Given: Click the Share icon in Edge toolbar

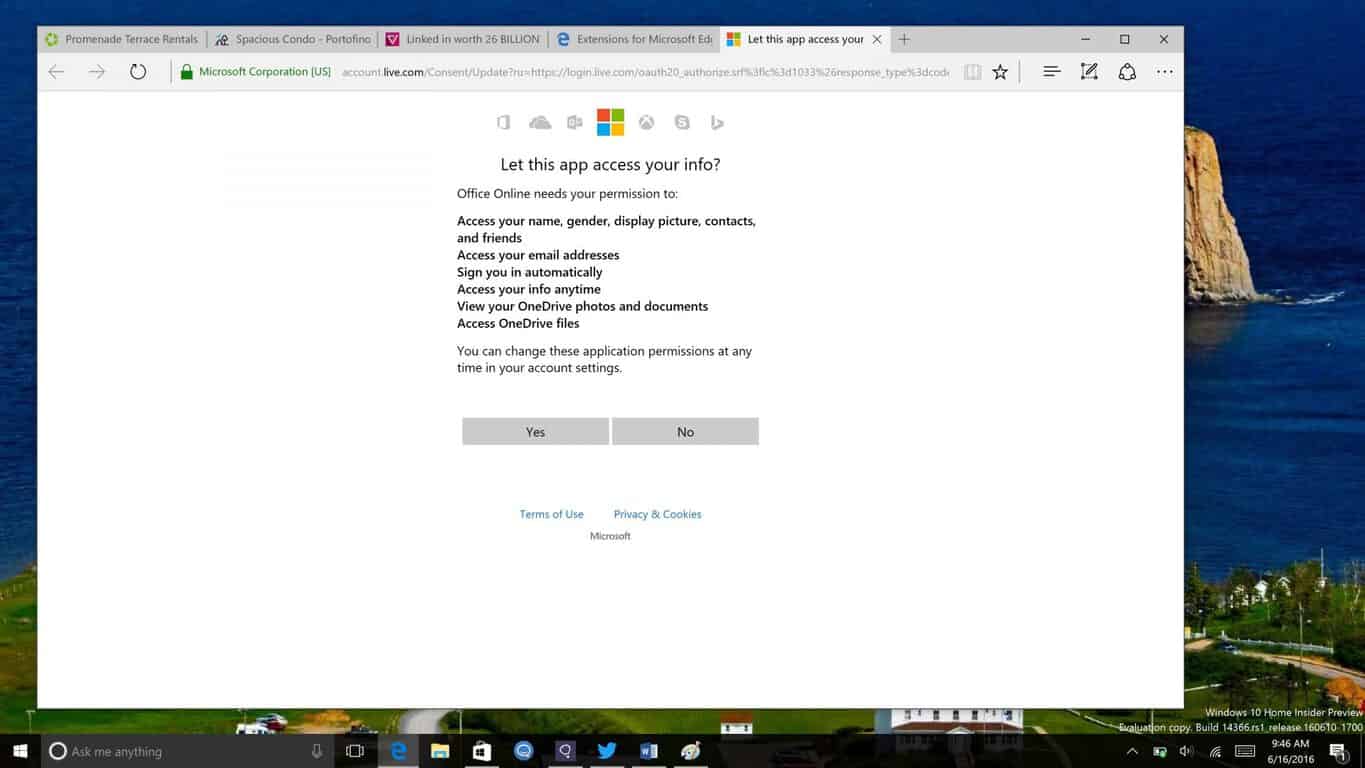Looking at the screenshot, I should point(1127,72).
